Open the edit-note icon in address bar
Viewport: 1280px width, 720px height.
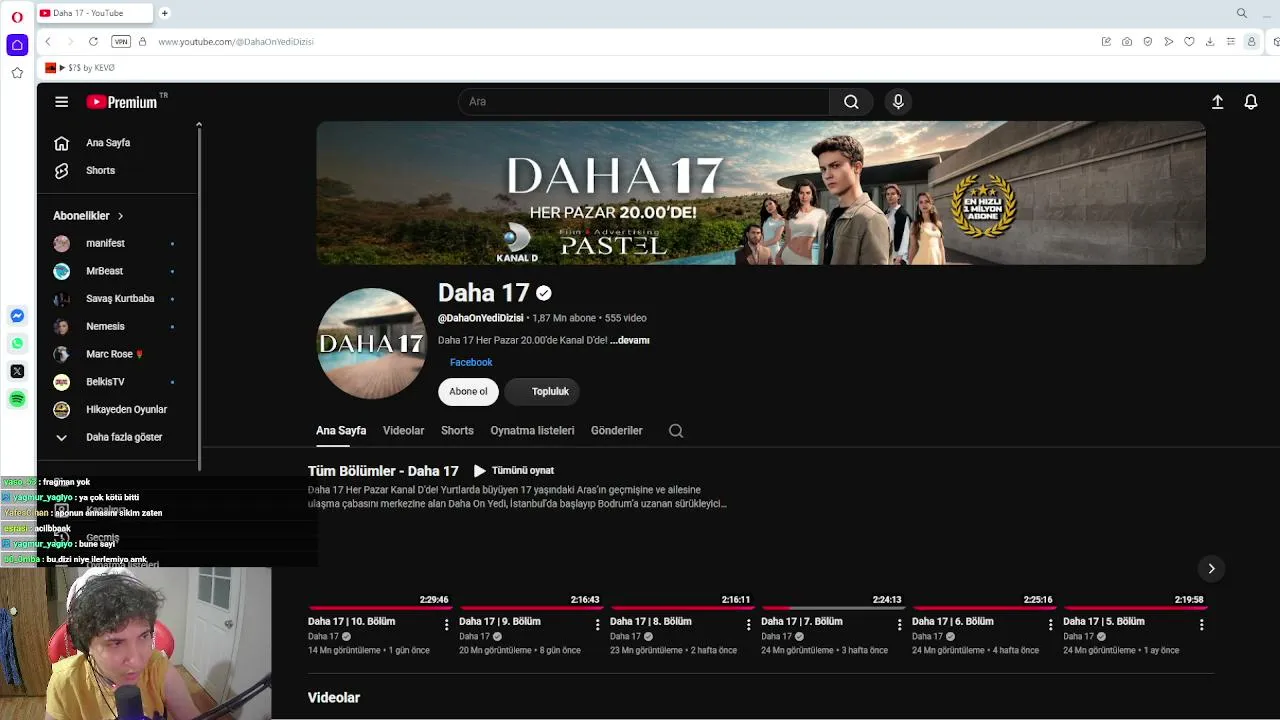(1106, 41)
